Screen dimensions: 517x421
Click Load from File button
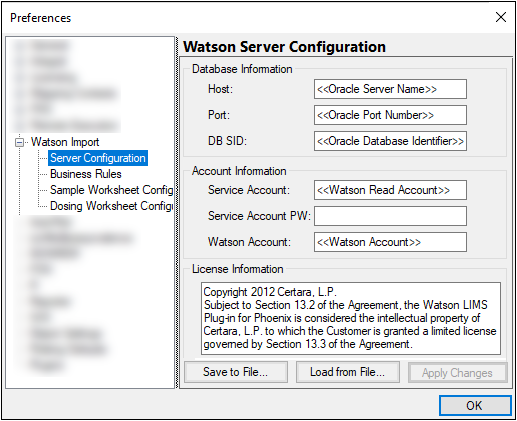348,372
